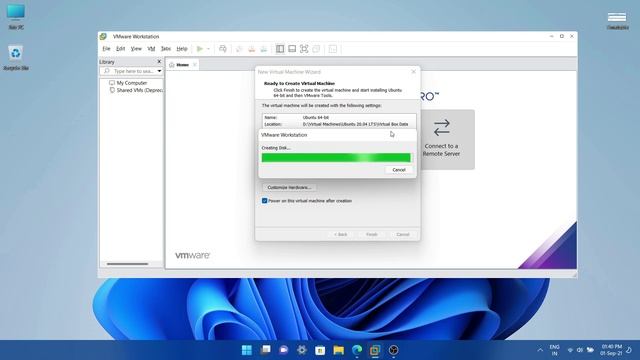The image size is (640, 360).
Task: Toggle the Show Library sidebar icon
Action: [x=280, y=49]
